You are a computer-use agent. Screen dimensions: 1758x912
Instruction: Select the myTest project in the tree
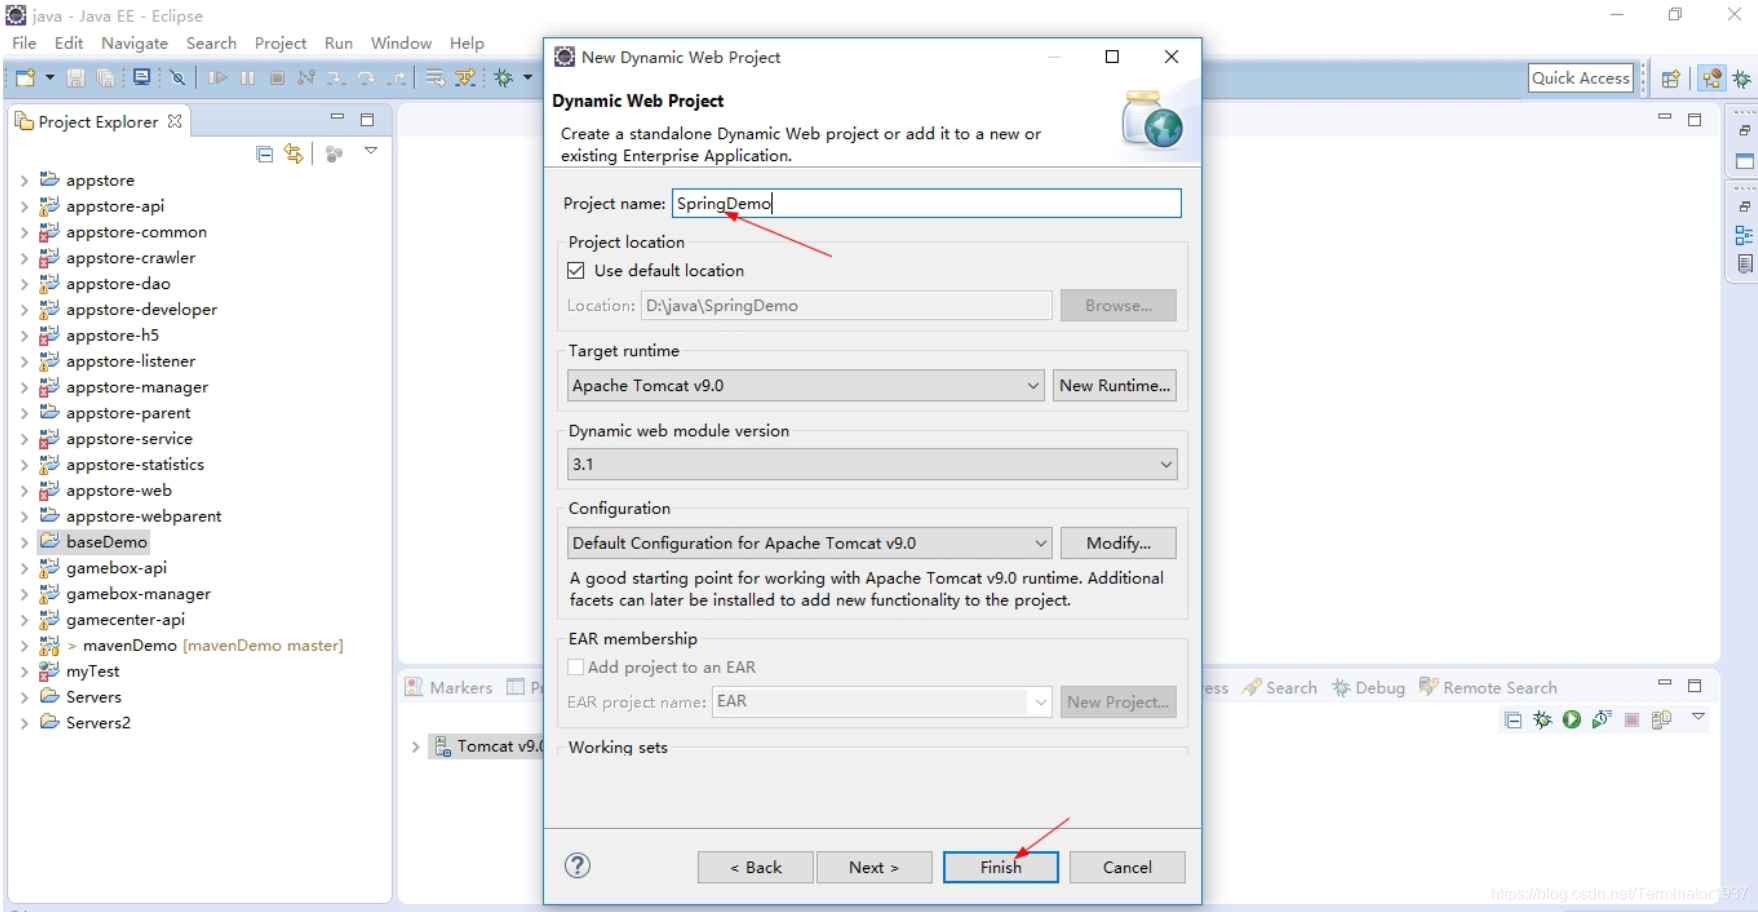click(92, 671)
